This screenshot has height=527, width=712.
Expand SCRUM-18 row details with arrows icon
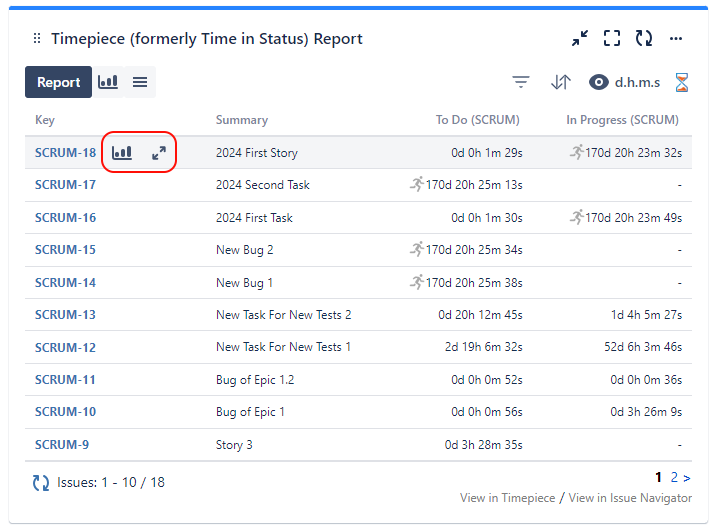158,153
